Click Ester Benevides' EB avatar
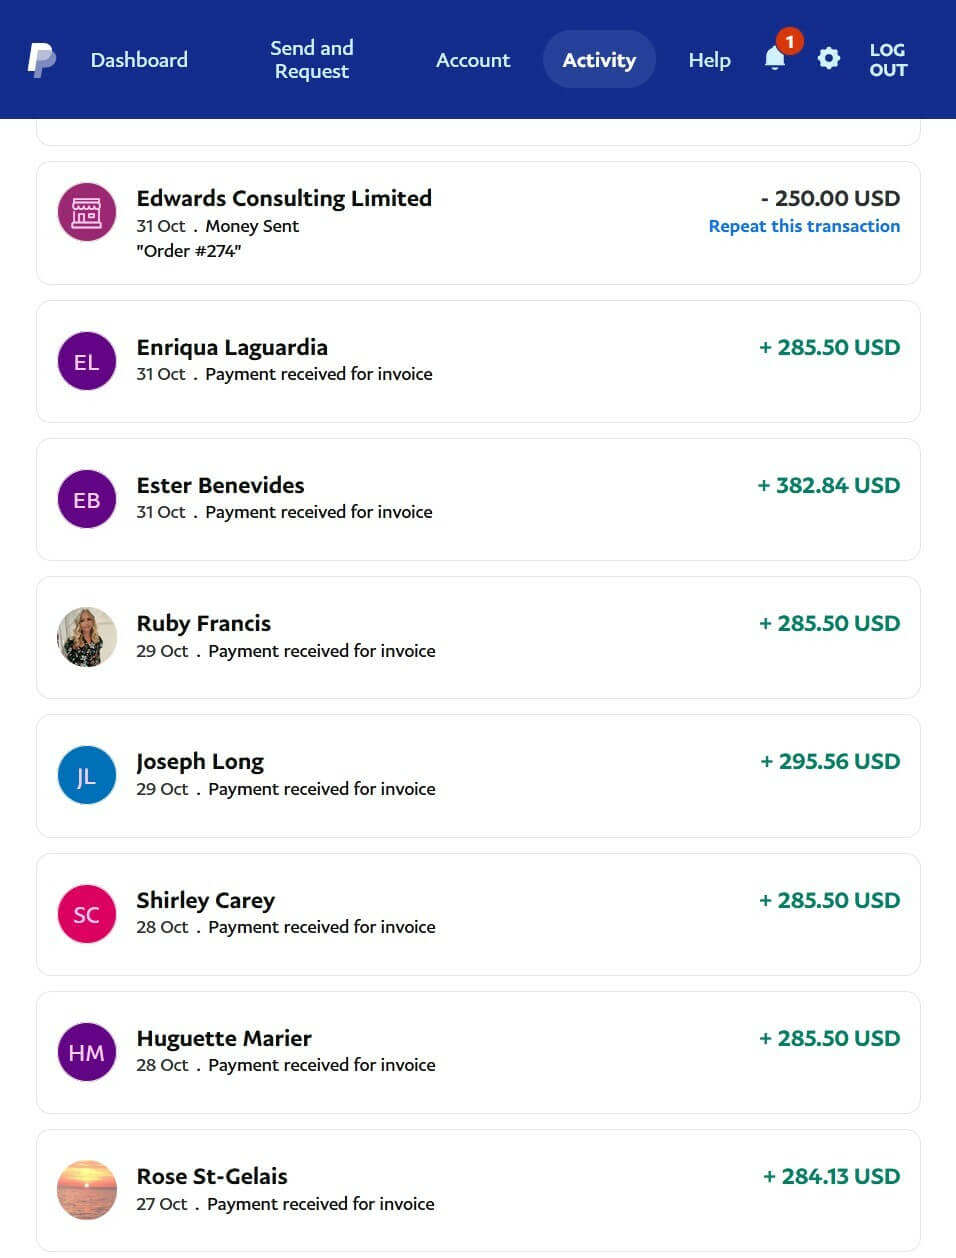Screen dimensions: 956x1258 tap(87, 499)
